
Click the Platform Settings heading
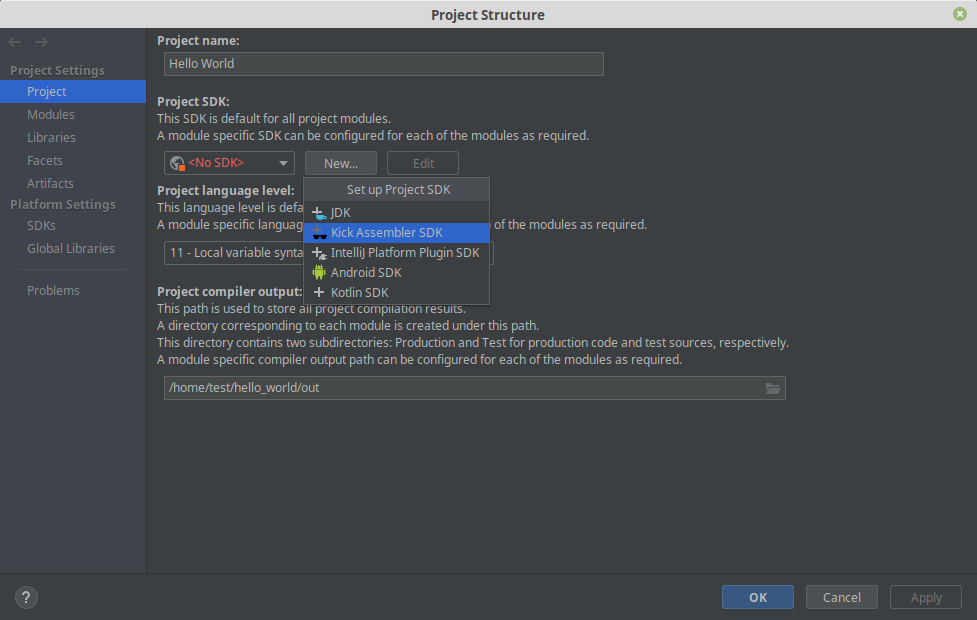(63, 204)
